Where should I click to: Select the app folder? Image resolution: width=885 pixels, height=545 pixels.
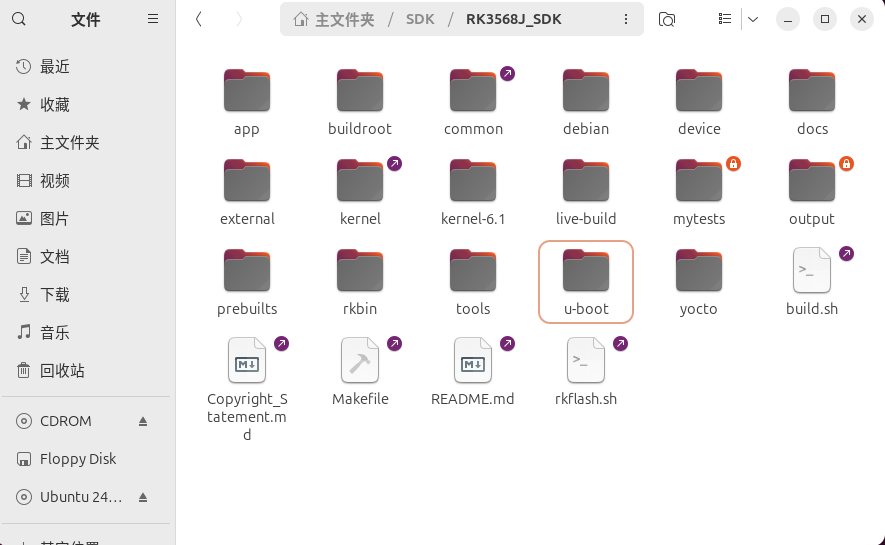click(247, 102)
